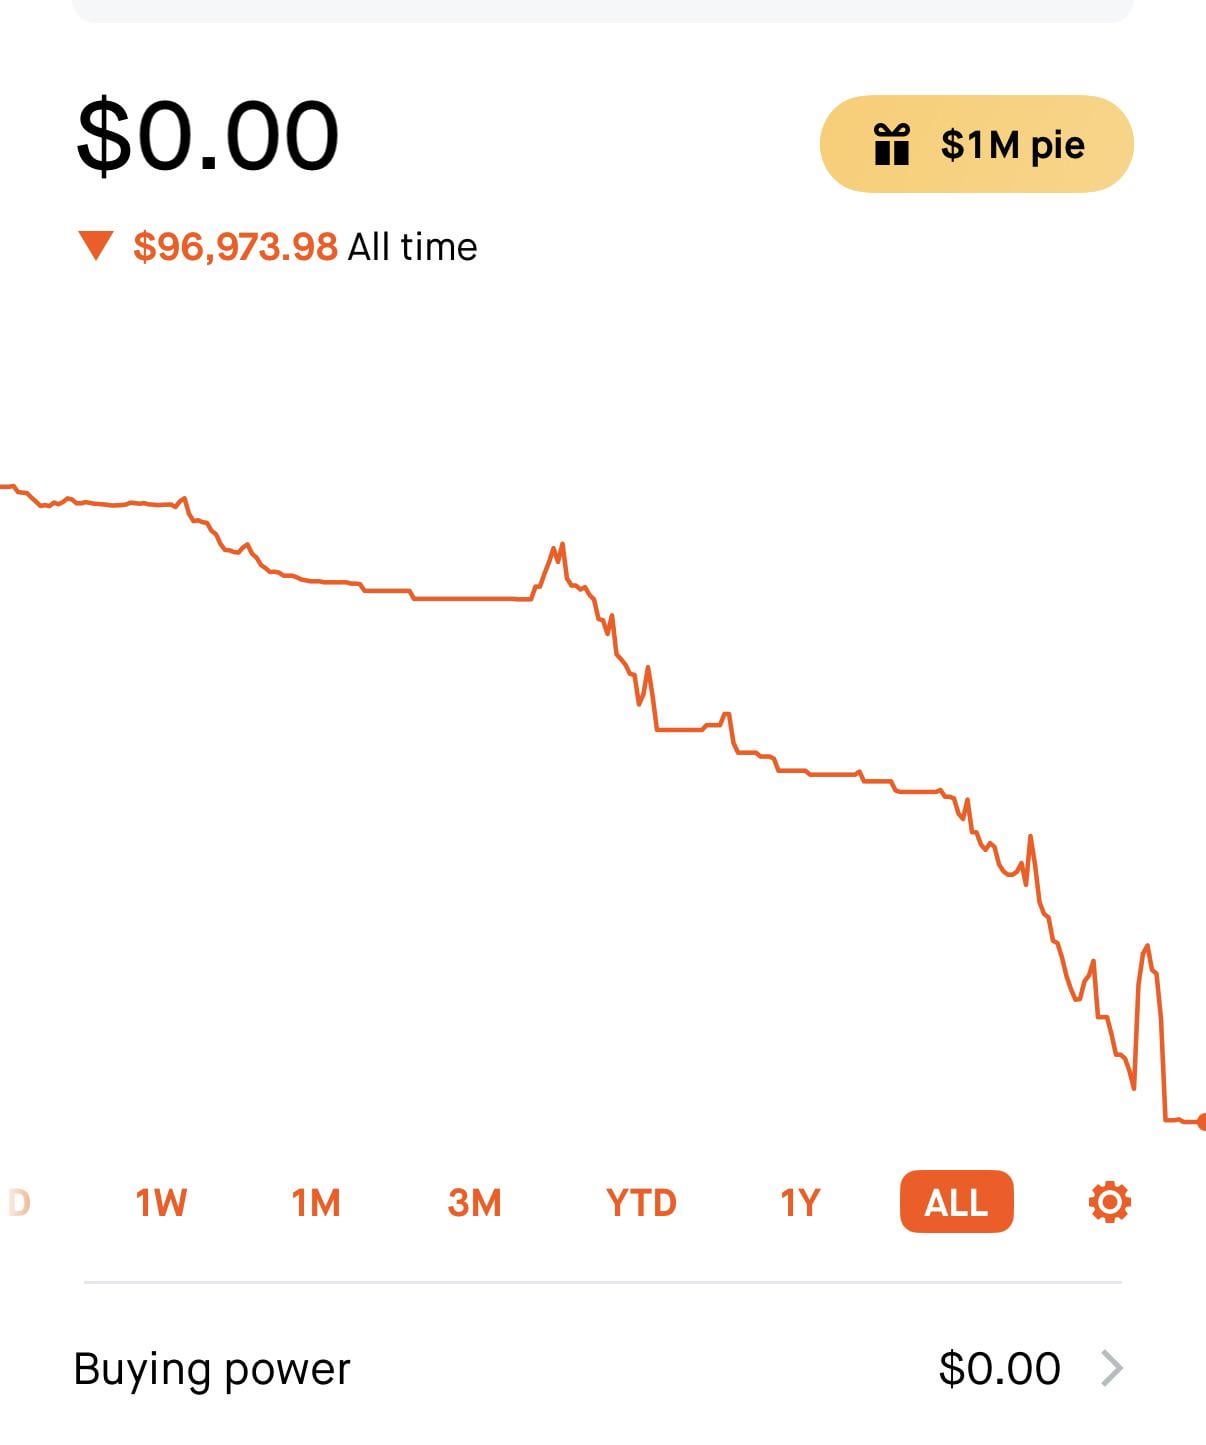Select the 1Y time range
The height and width of the screenshot is (1445, 1206).
[800, 1201]
